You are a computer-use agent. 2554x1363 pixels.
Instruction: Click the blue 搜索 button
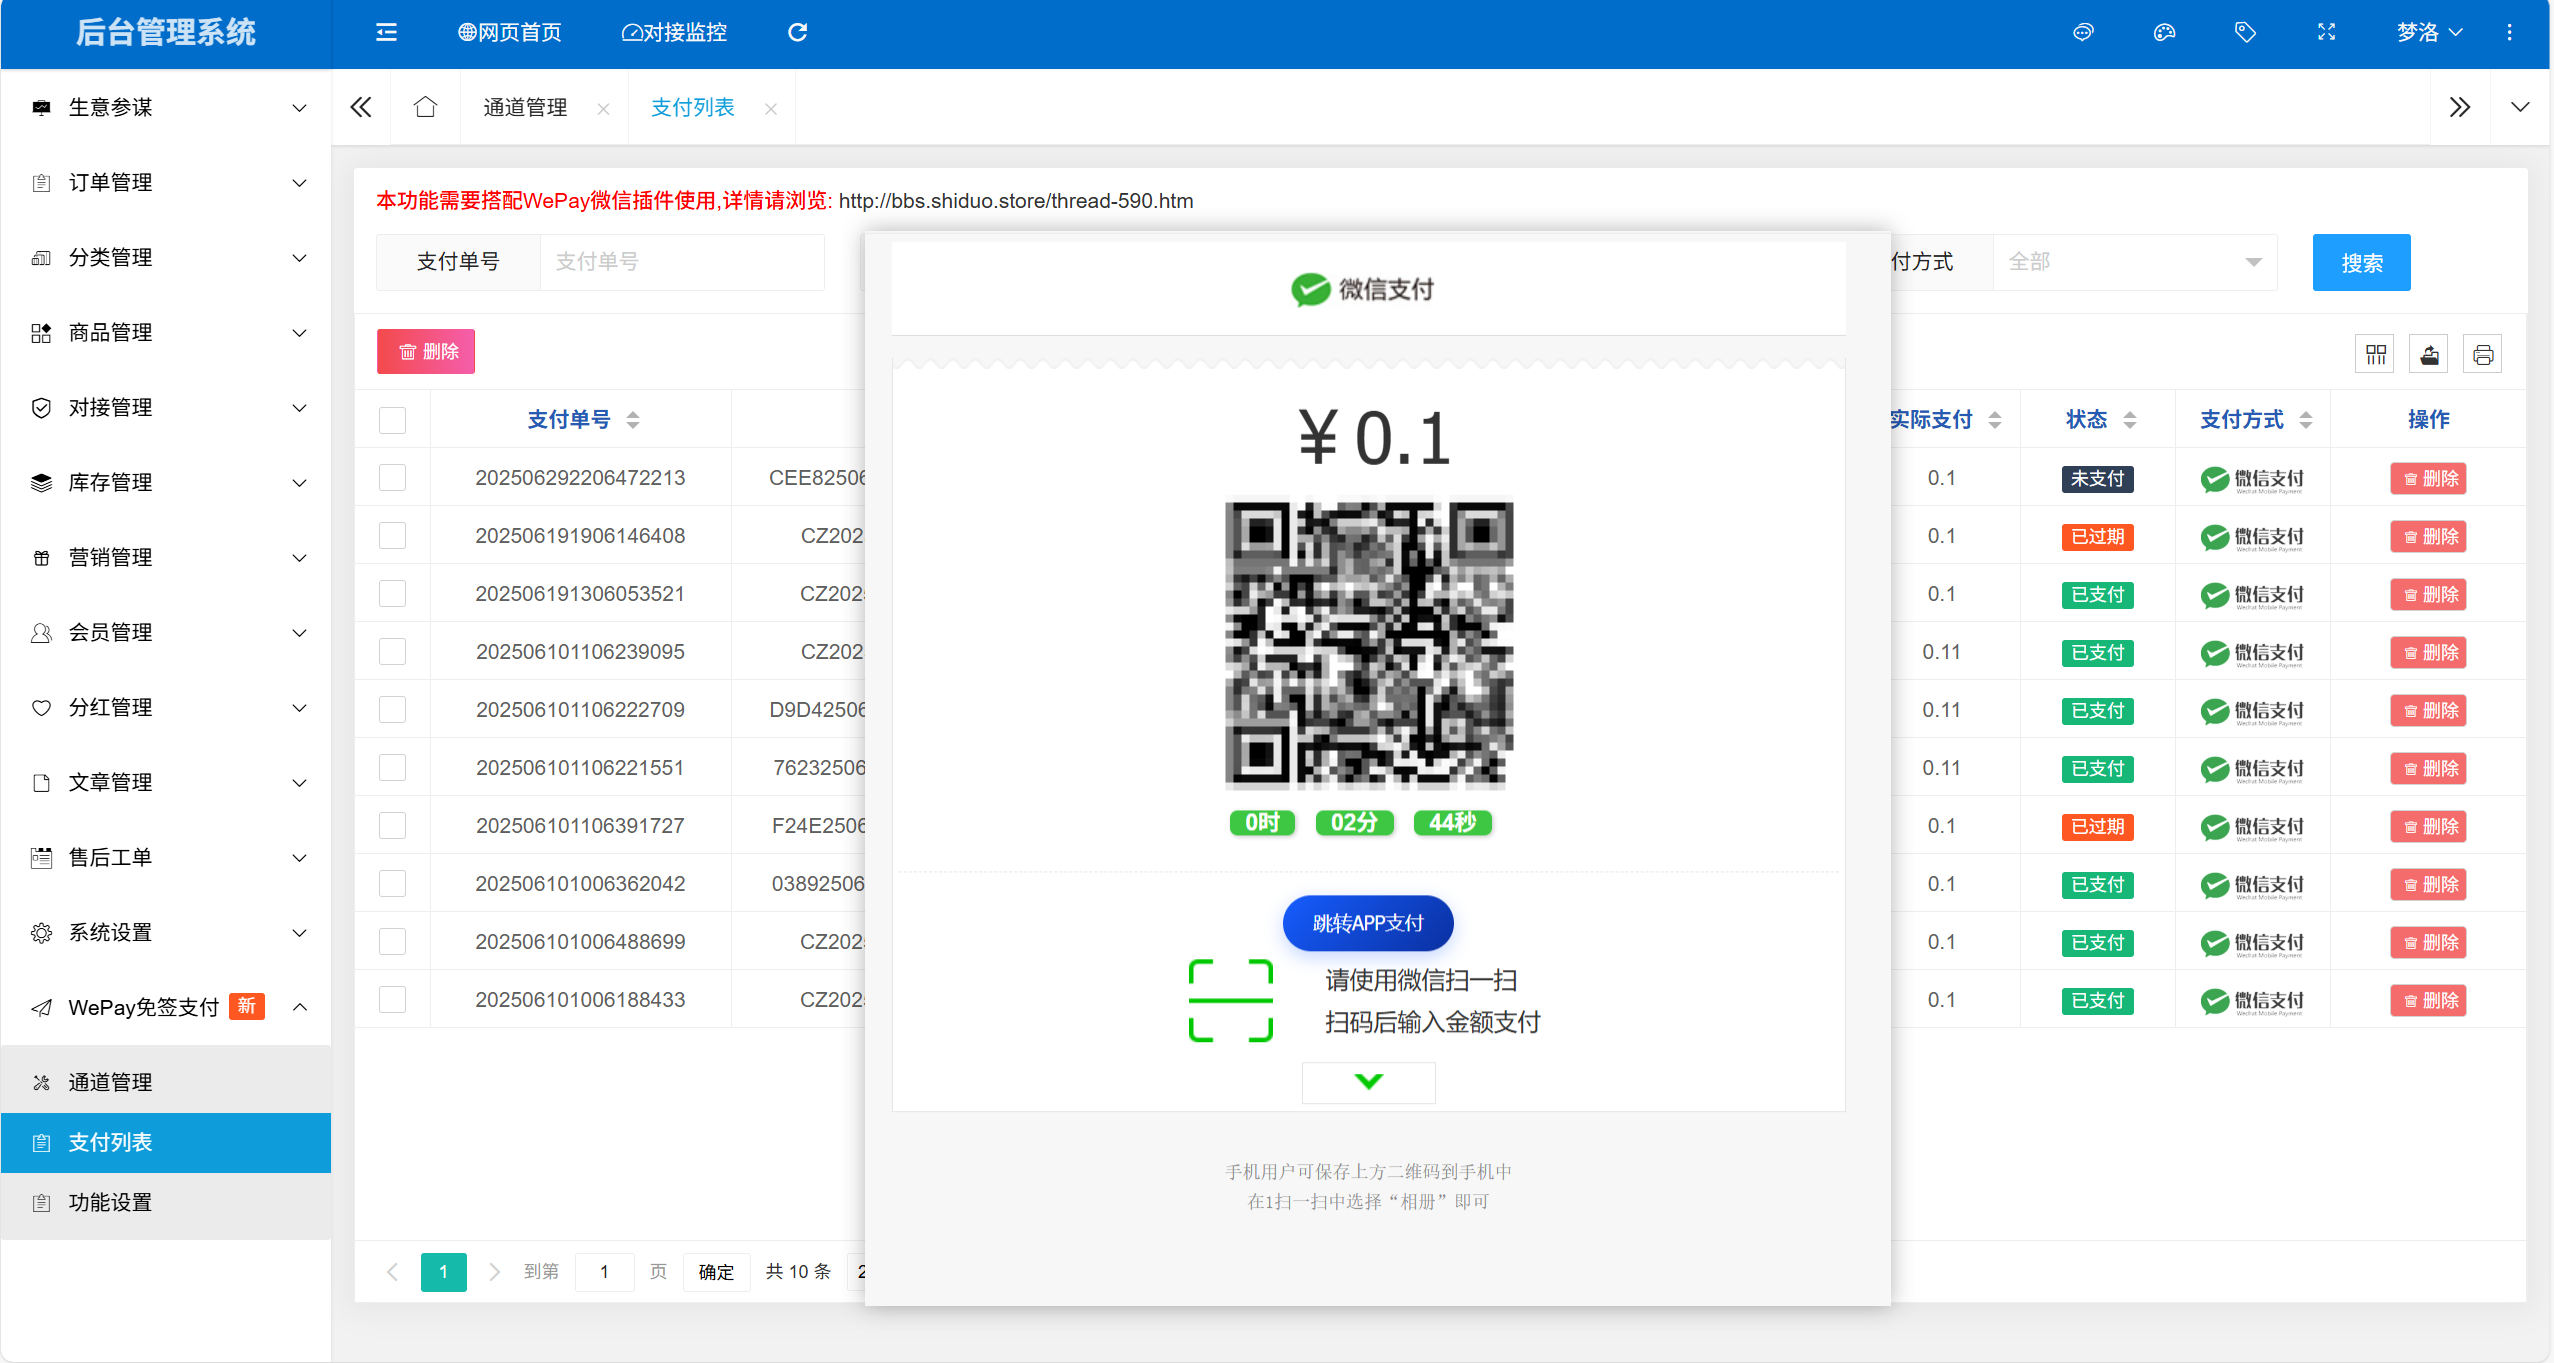point(2360,263)
